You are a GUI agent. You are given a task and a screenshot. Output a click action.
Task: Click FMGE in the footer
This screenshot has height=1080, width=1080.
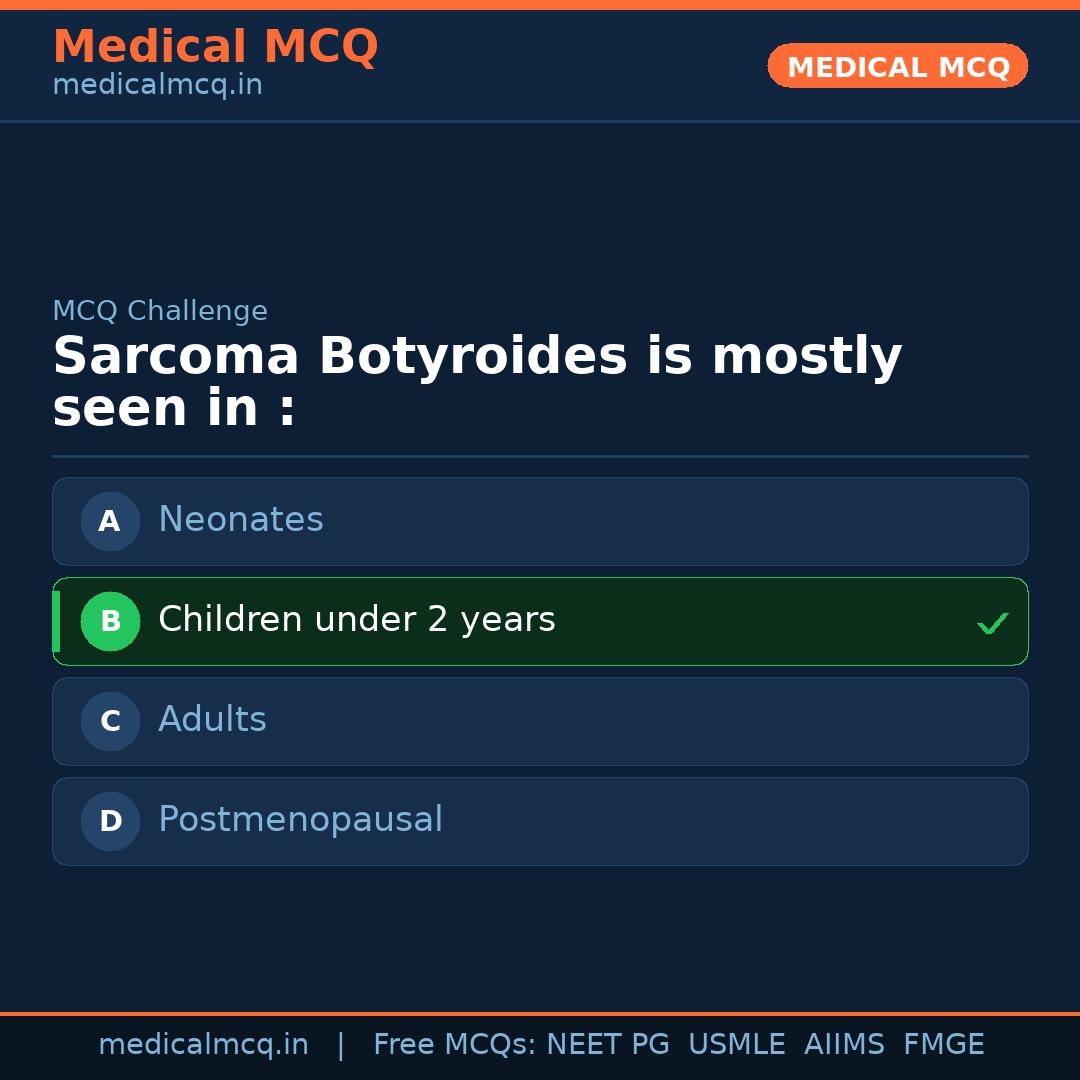point(943,1045)
